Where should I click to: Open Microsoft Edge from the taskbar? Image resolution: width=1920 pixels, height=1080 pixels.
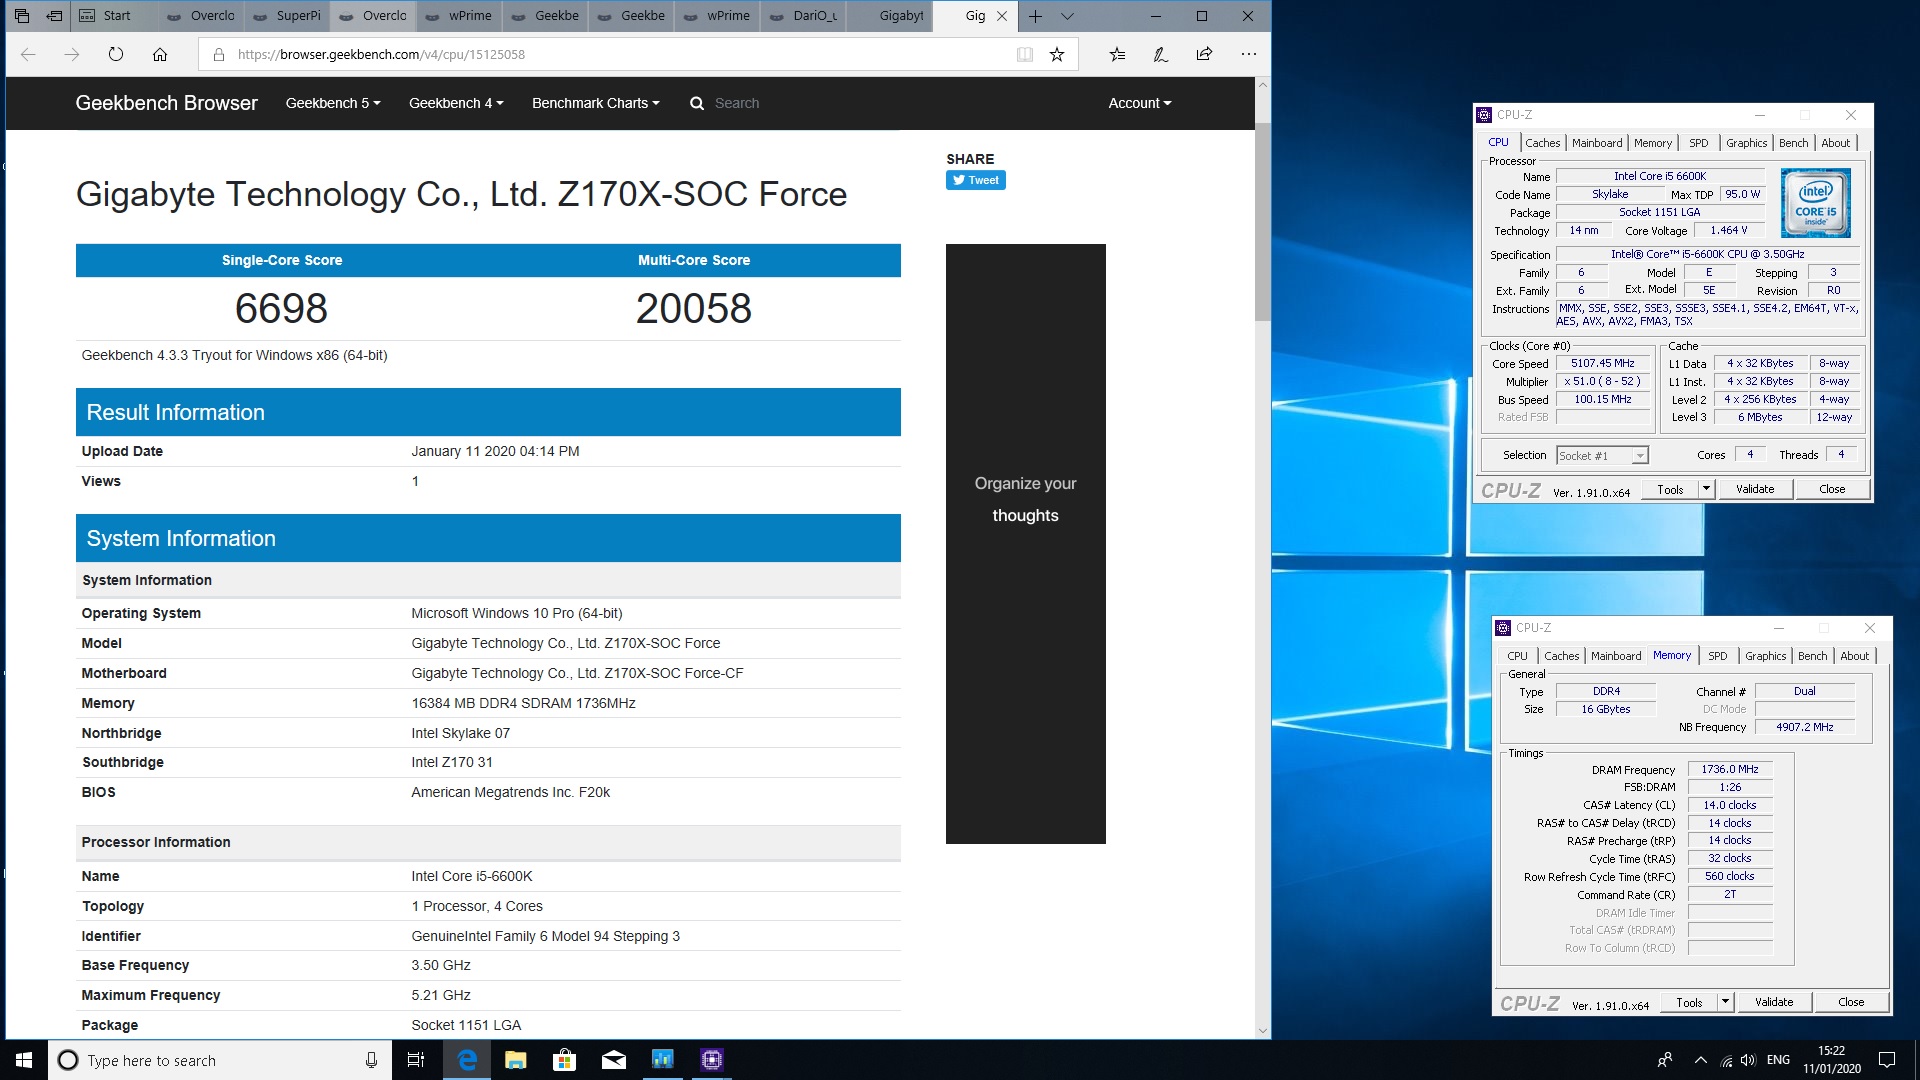(x=467, y=1060)
